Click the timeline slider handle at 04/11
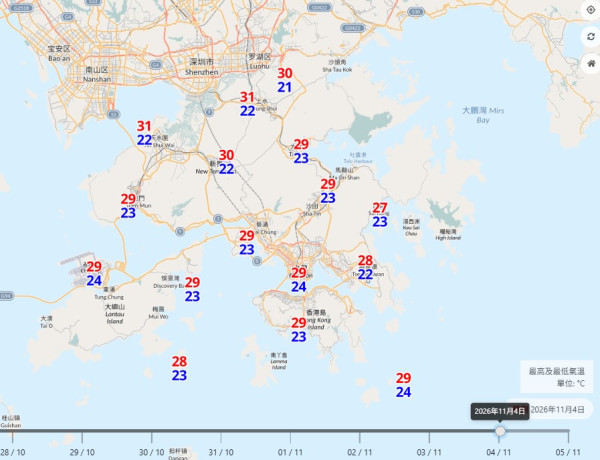Image resolution: width=600 pixels, height=460 pixels. click(500, 431)
